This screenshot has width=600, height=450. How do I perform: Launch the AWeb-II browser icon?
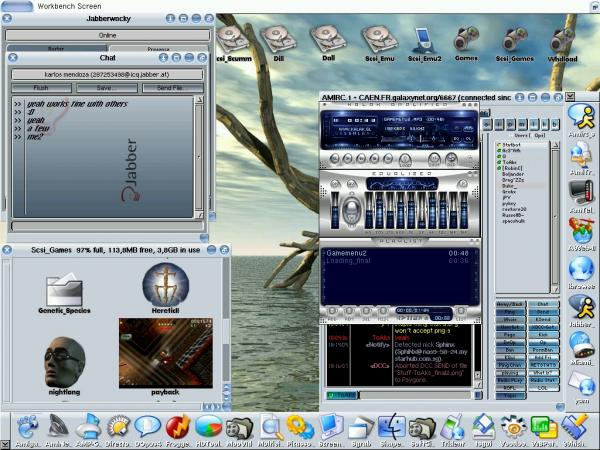pos(582,234)
